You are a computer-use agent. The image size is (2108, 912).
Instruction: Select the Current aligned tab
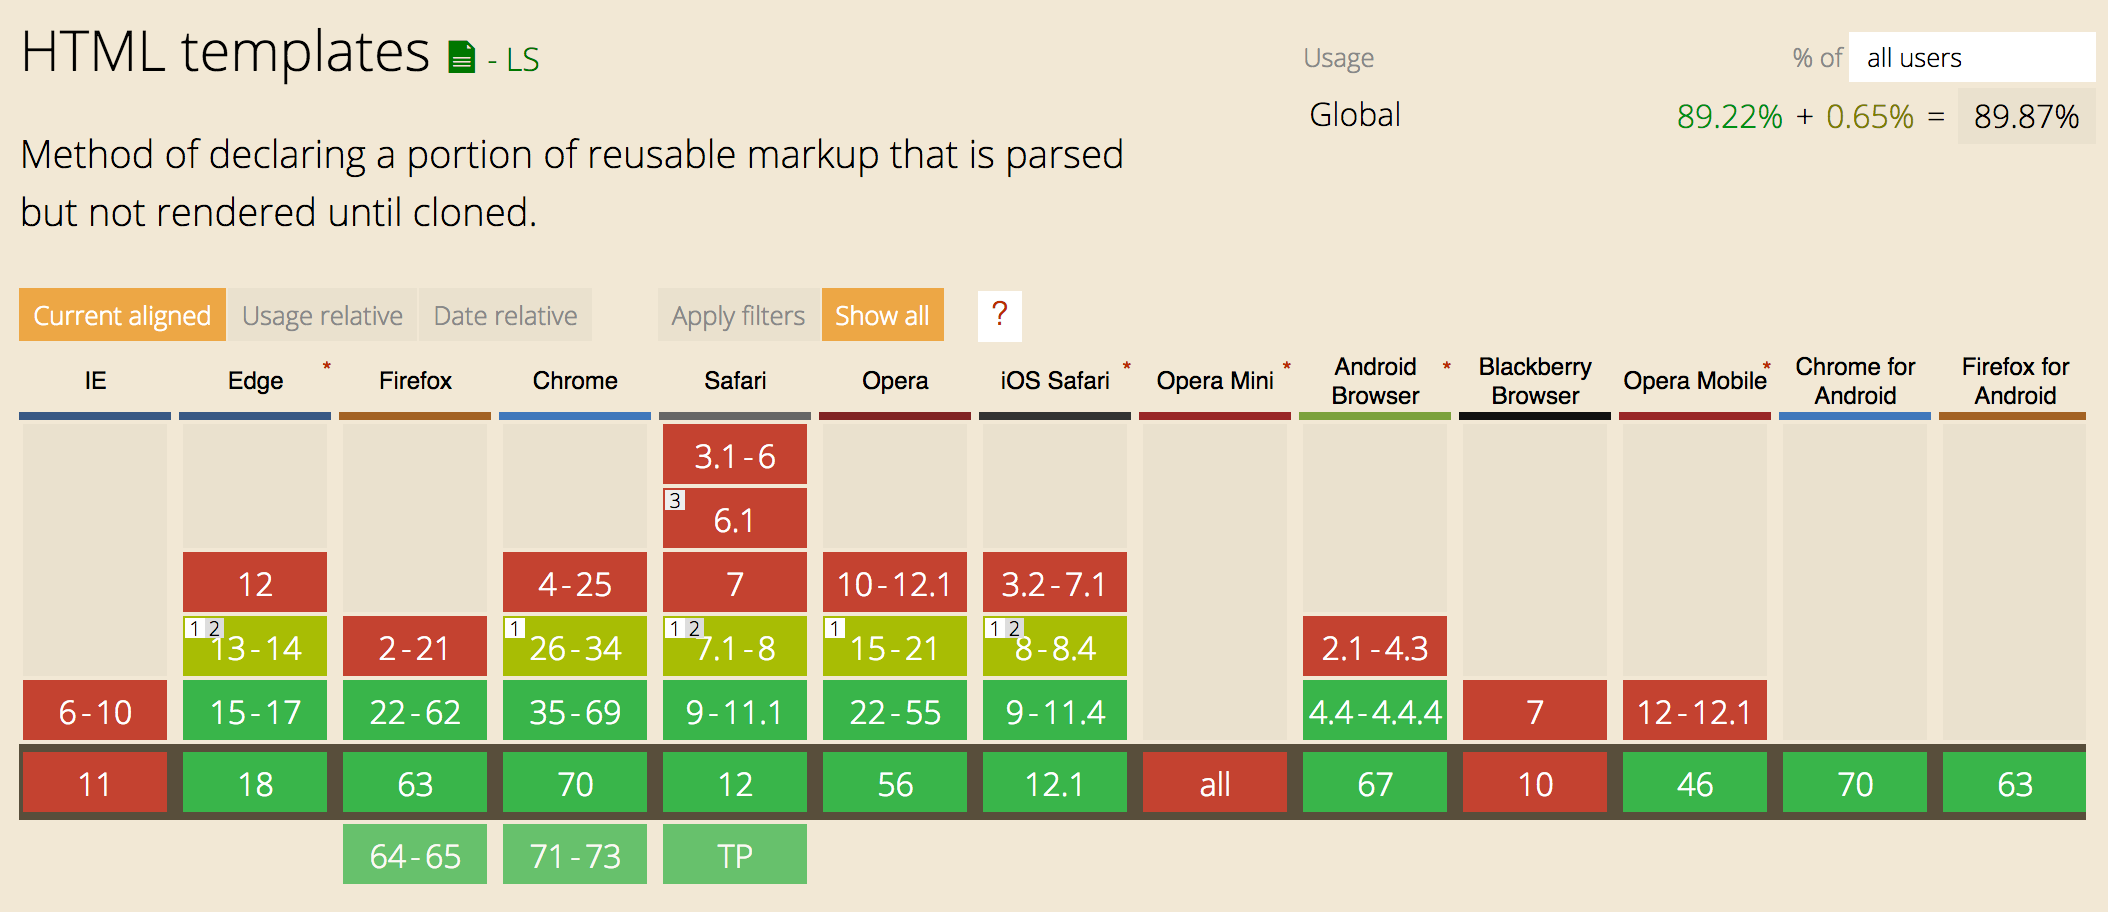(121, 314)
